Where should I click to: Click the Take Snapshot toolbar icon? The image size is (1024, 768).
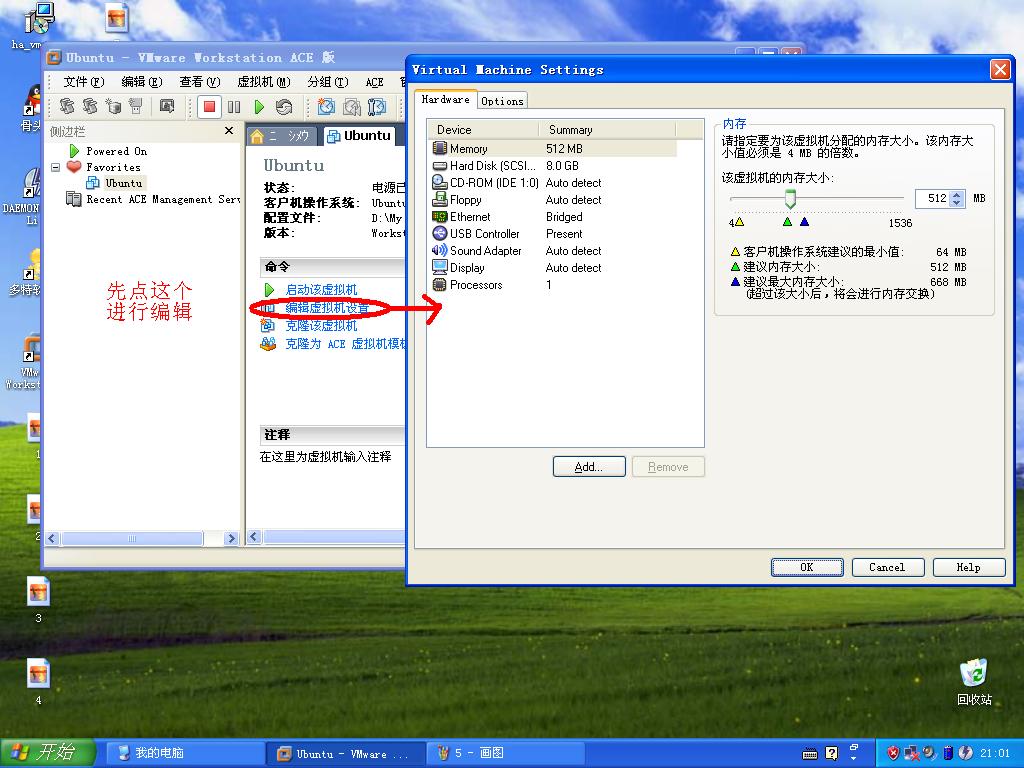[x=326, y=106]
